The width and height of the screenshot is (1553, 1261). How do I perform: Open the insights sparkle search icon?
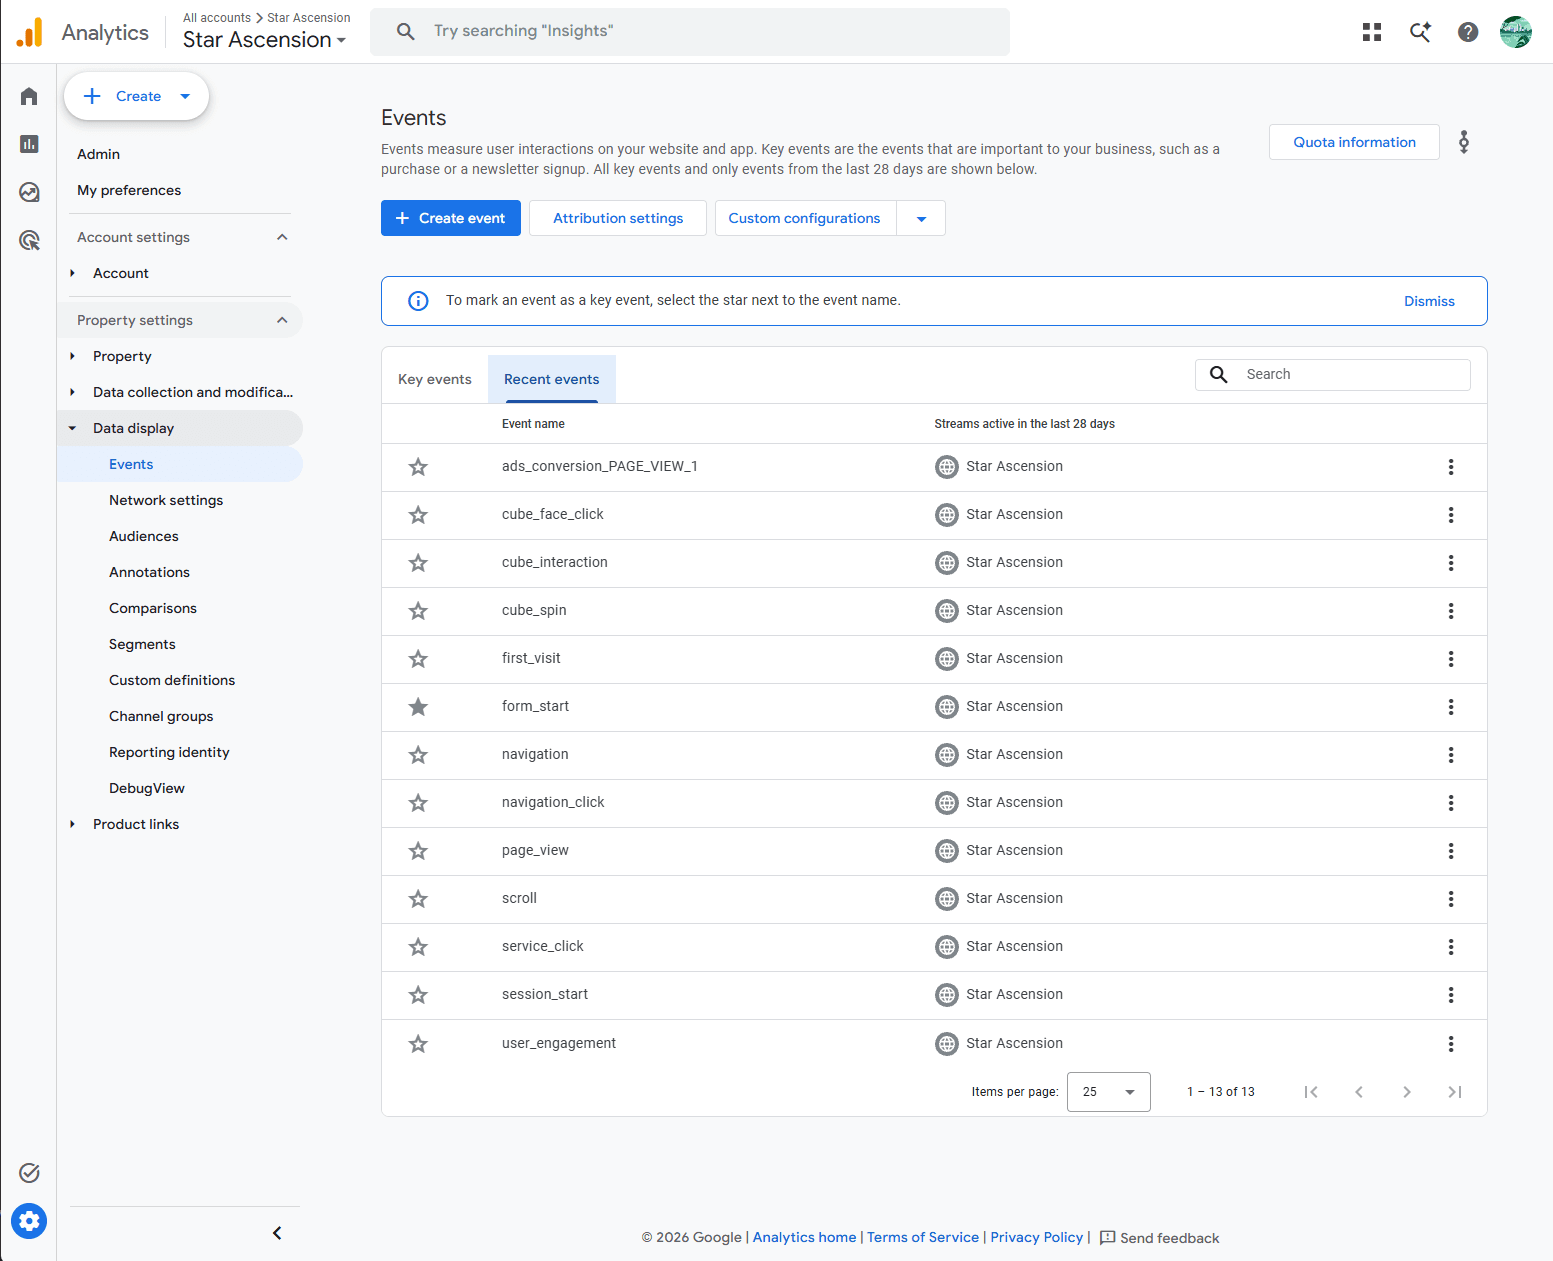pyautogui.click(x=1420, y=32)
